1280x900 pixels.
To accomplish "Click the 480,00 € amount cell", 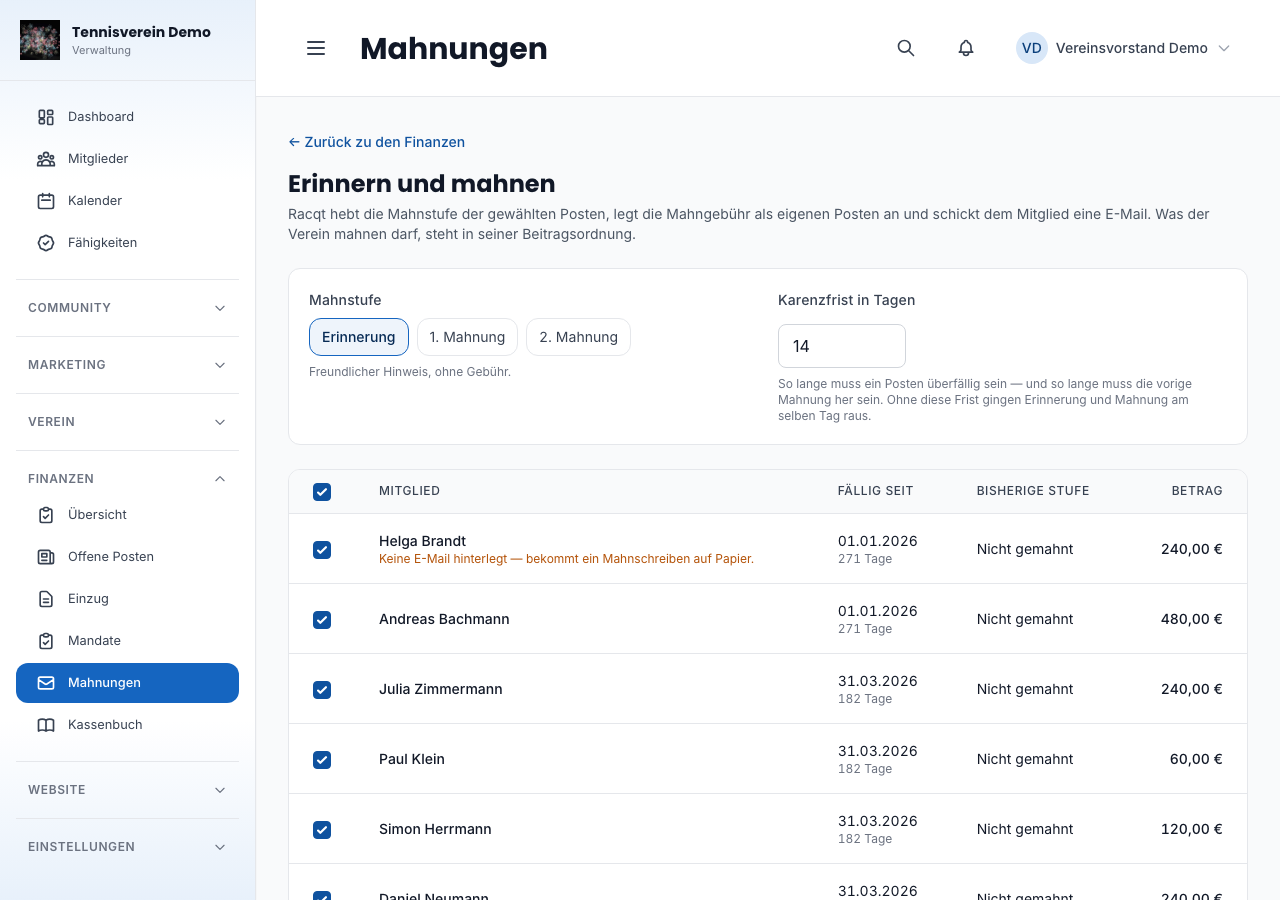I will point(1191,619).
